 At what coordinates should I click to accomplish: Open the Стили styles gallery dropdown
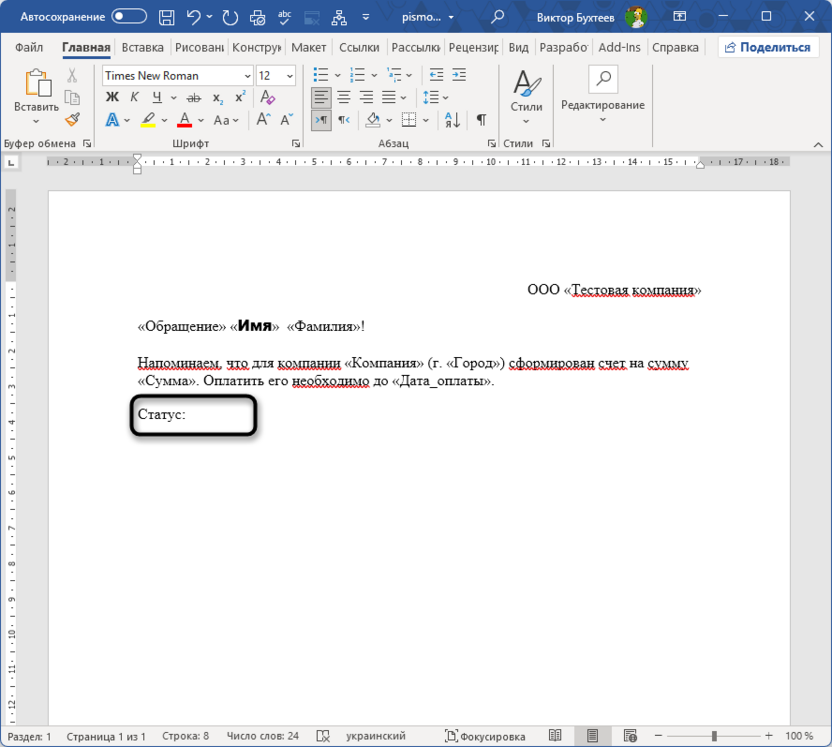(526, 98)
